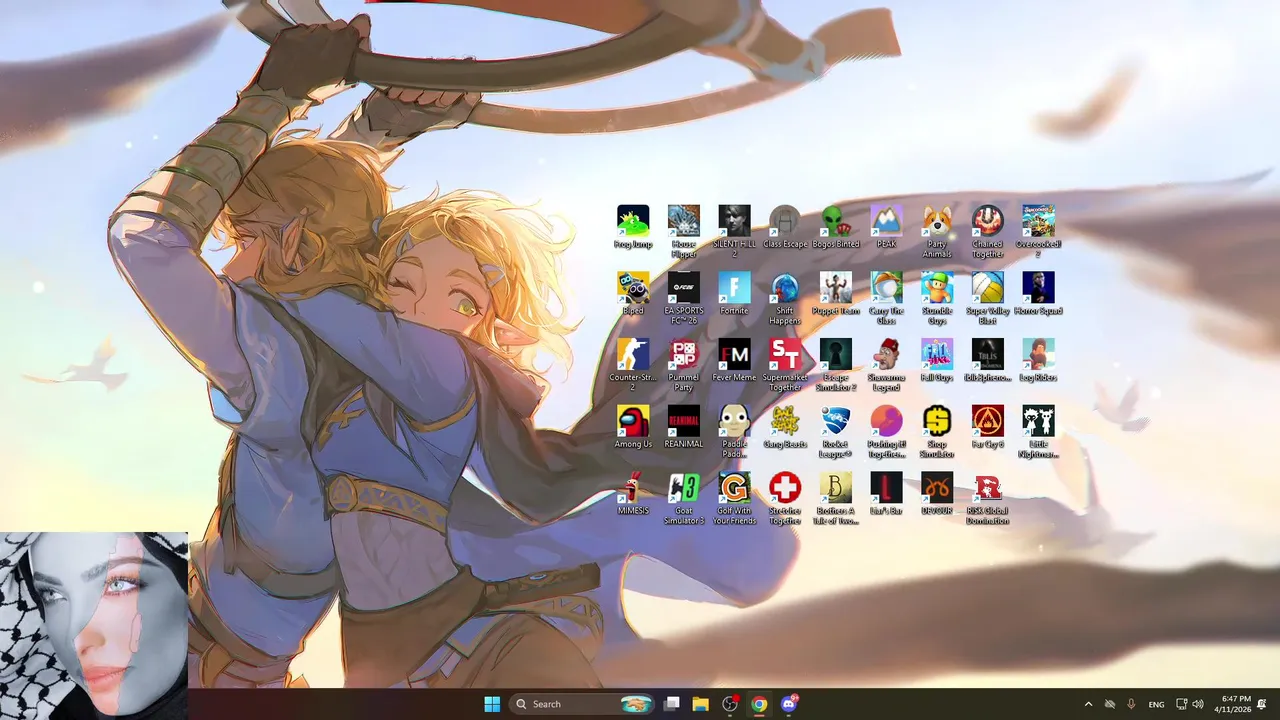The height and width of the screenshot is (720, 1280).
Task: Switch to Google Chrome on the taskbar
Action: tap(759, 704)
